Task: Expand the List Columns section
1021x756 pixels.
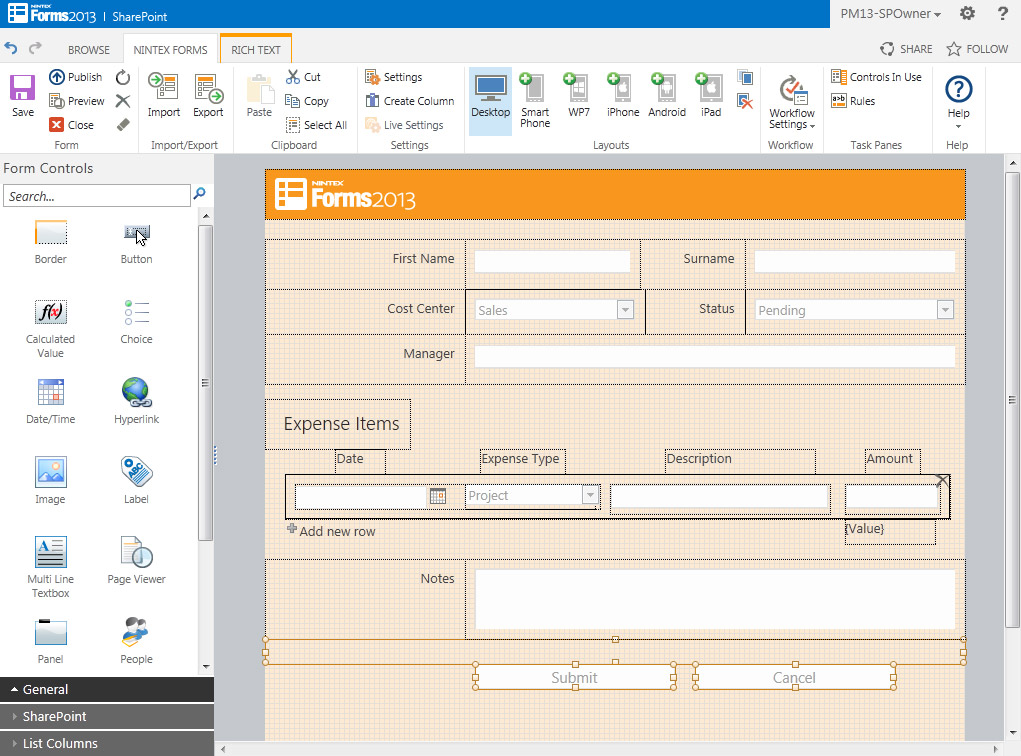Action: [x=107, y=743]
